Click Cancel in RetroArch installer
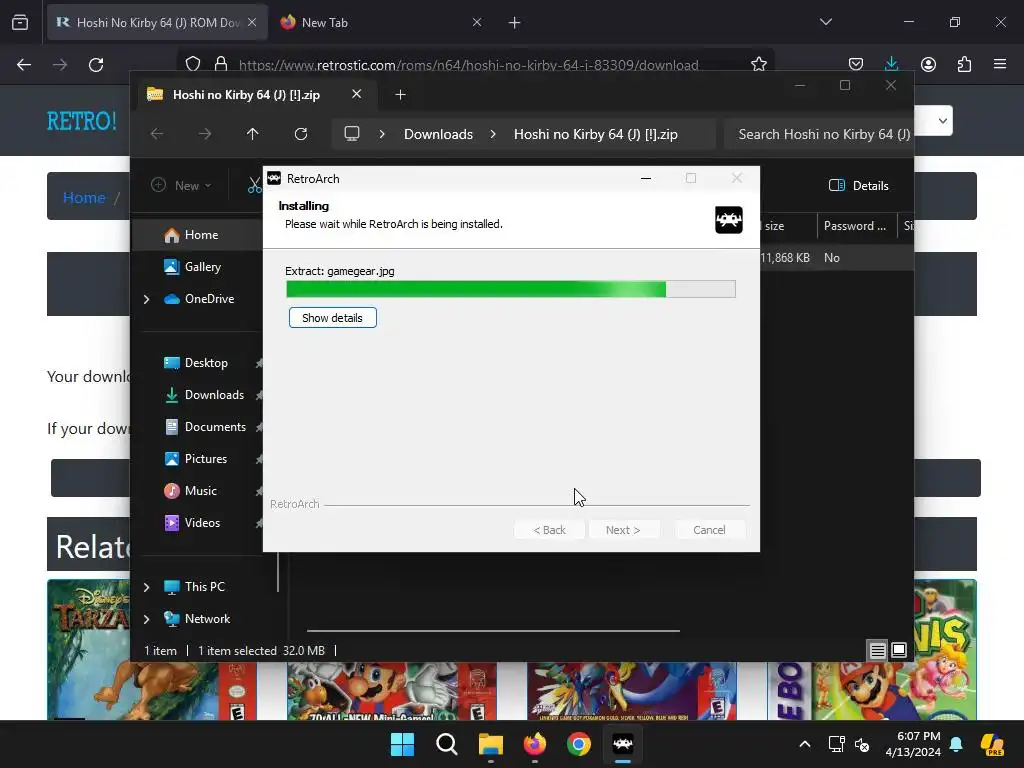1024x768 pixels. click(x=709, y=530)
